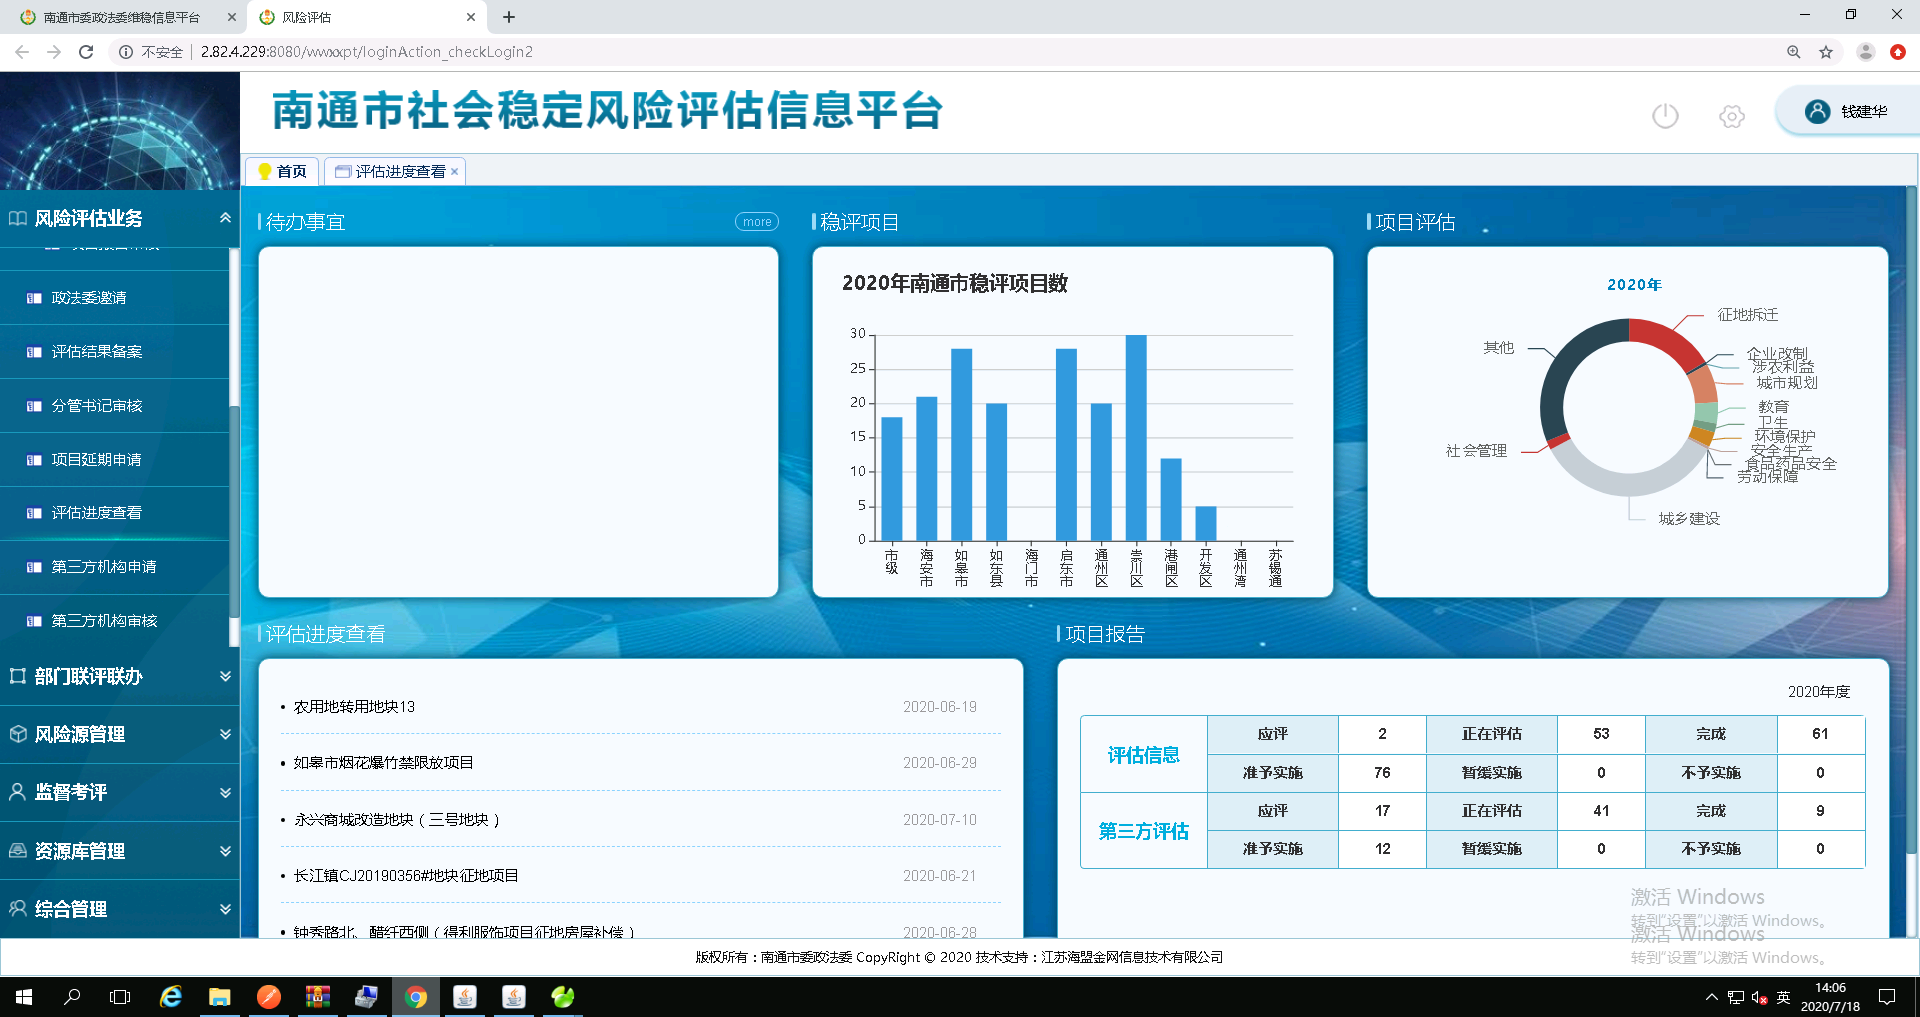The width and height of the screenshot is (1920, 1017).
Task: Click the 风险评估业务 sidebar icon
Action: pyautogui.click(x=16, y=218)
